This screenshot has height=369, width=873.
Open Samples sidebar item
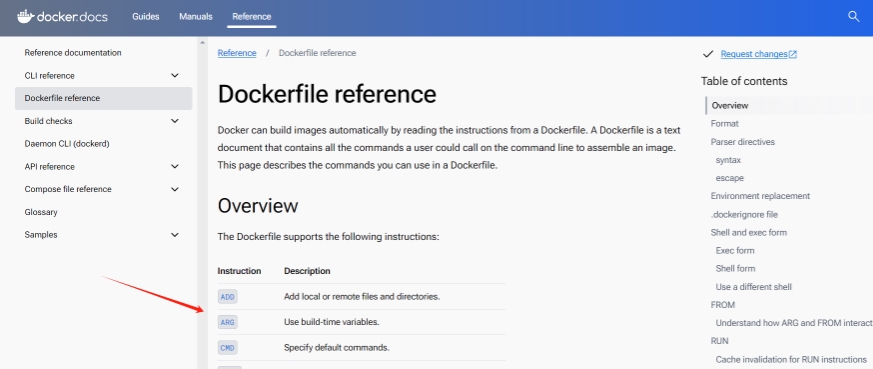(41, 235)
